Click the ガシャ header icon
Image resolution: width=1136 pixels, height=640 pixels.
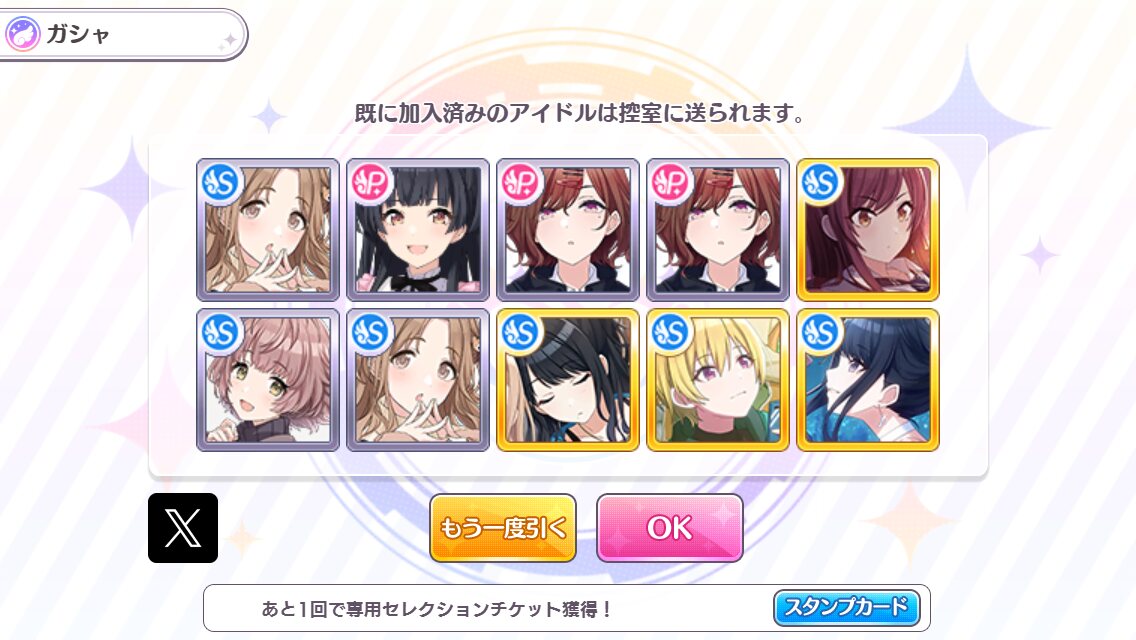tap(22, 34)
